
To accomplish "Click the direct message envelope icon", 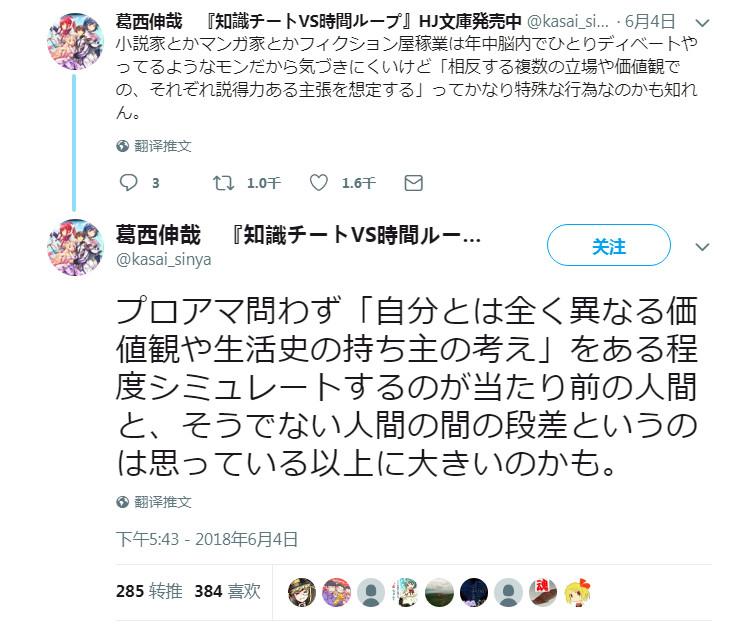I will 414,183.
